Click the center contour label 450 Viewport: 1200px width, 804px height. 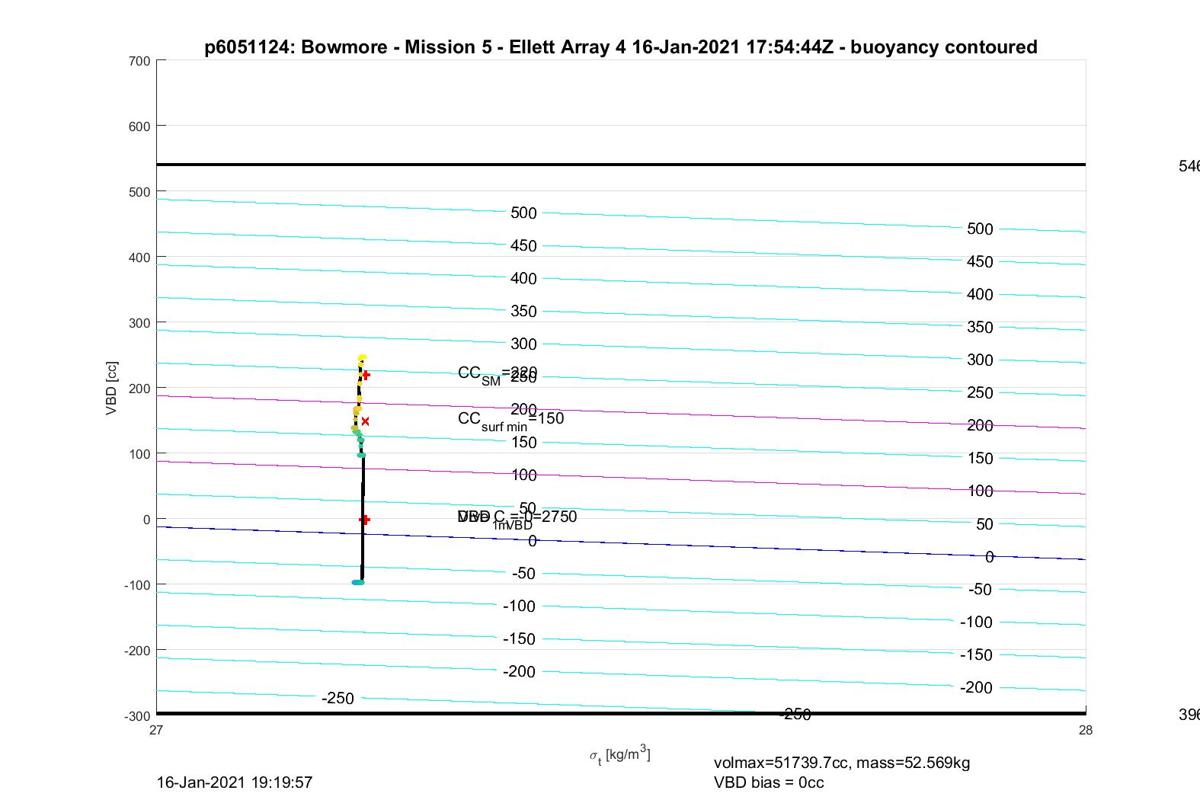524,246
